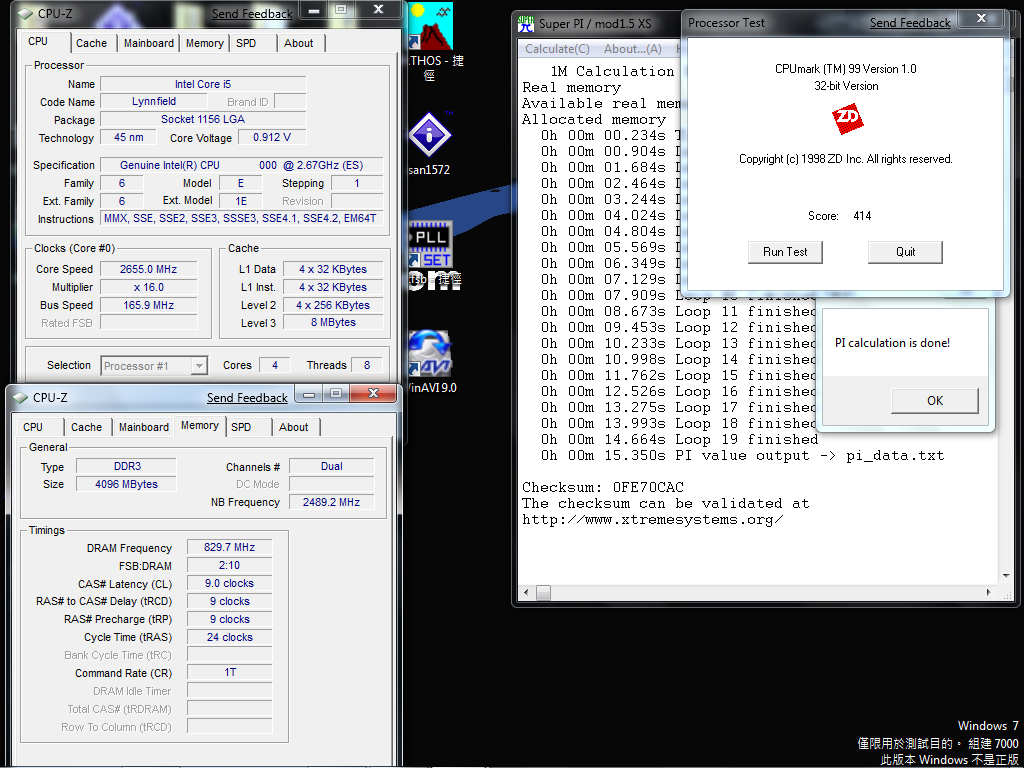Expand the Processor #1 selection dropdown
This screenshot has height=768, width=1024.
tap(199, 366)
